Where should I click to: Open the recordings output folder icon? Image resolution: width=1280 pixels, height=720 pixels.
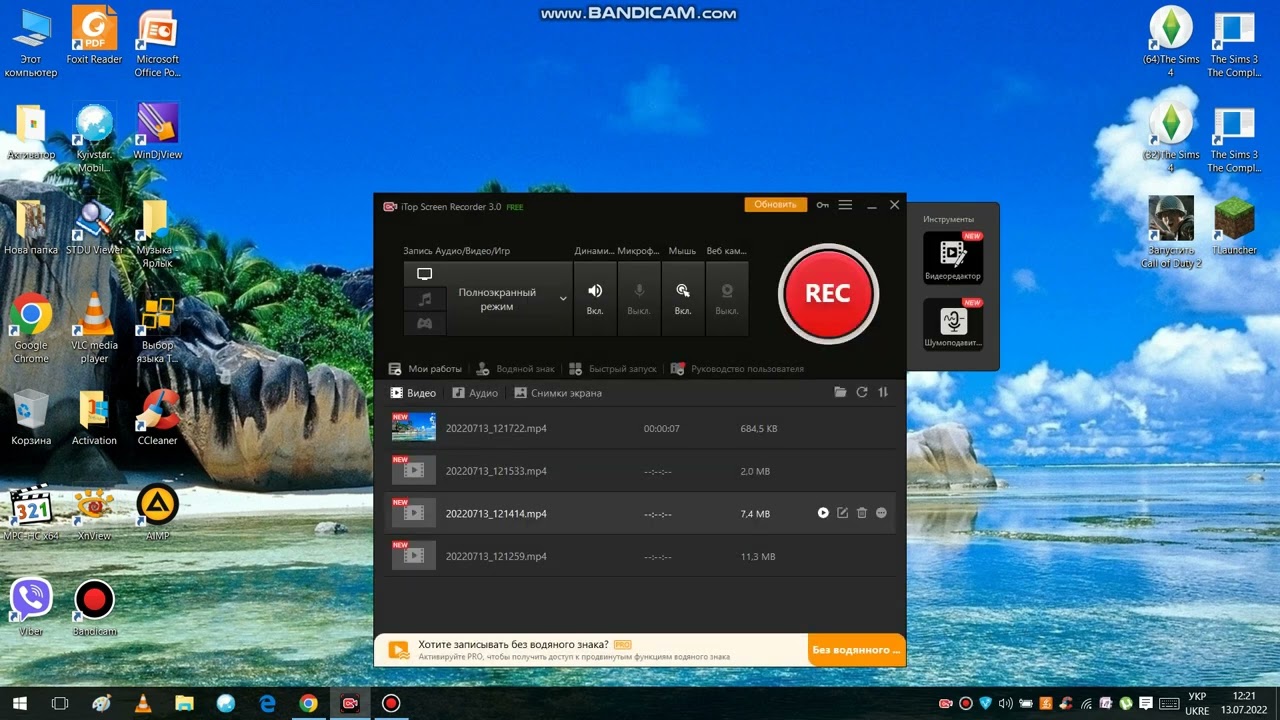click(x=841, y=392)
